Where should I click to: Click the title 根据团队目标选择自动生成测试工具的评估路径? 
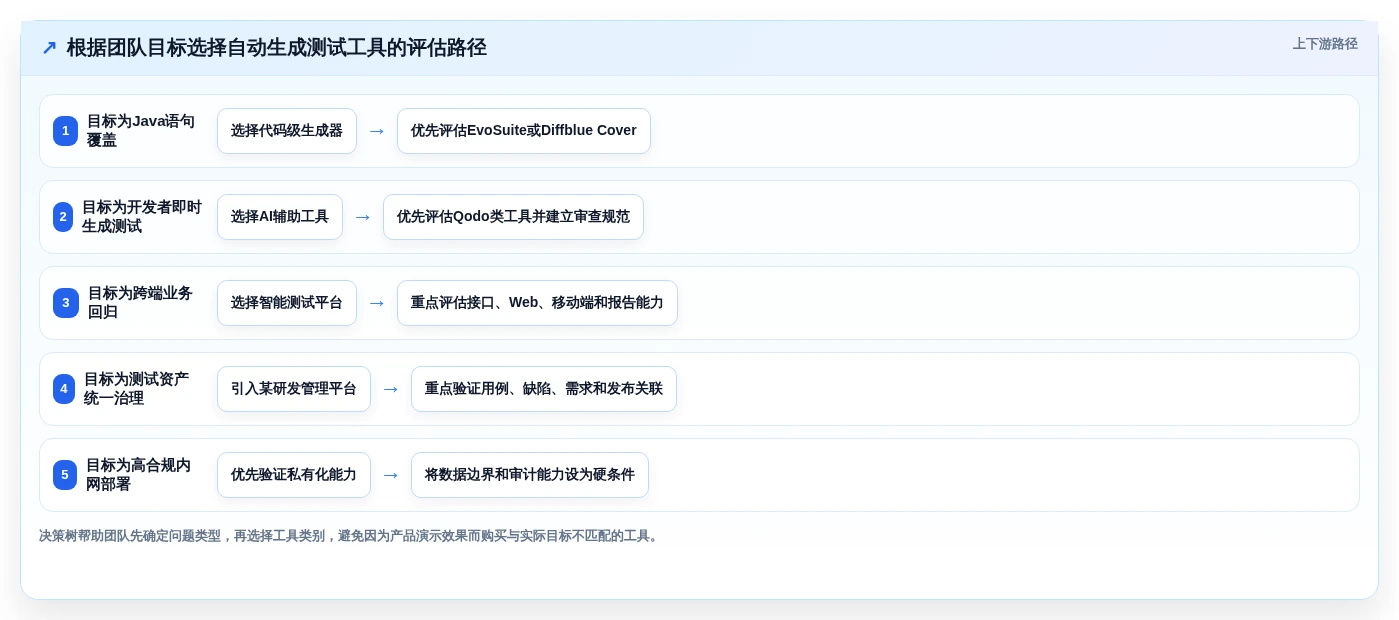pos(276,47)
